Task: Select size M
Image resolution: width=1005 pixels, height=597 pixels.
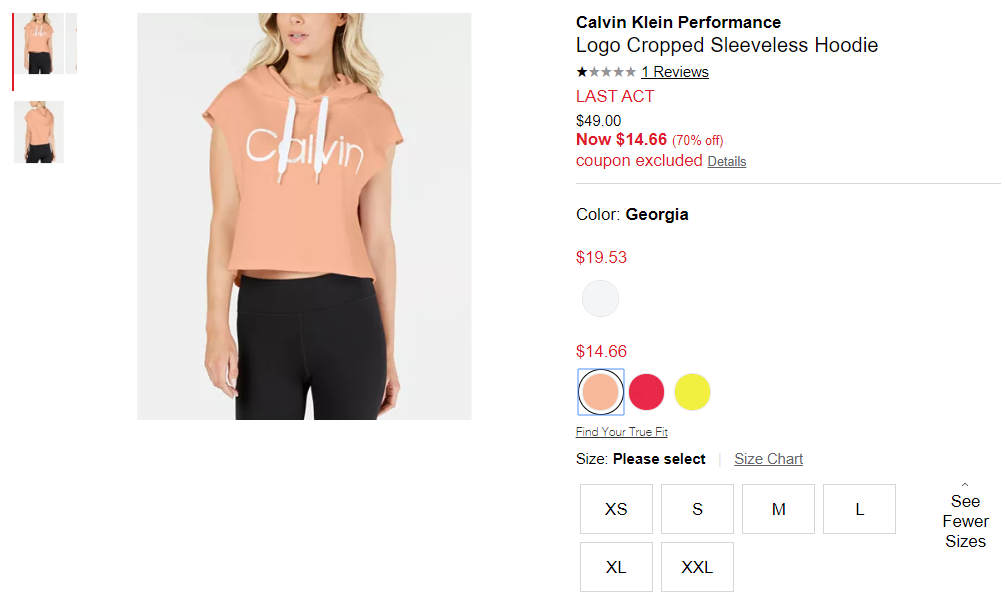Action: [778, 509]
